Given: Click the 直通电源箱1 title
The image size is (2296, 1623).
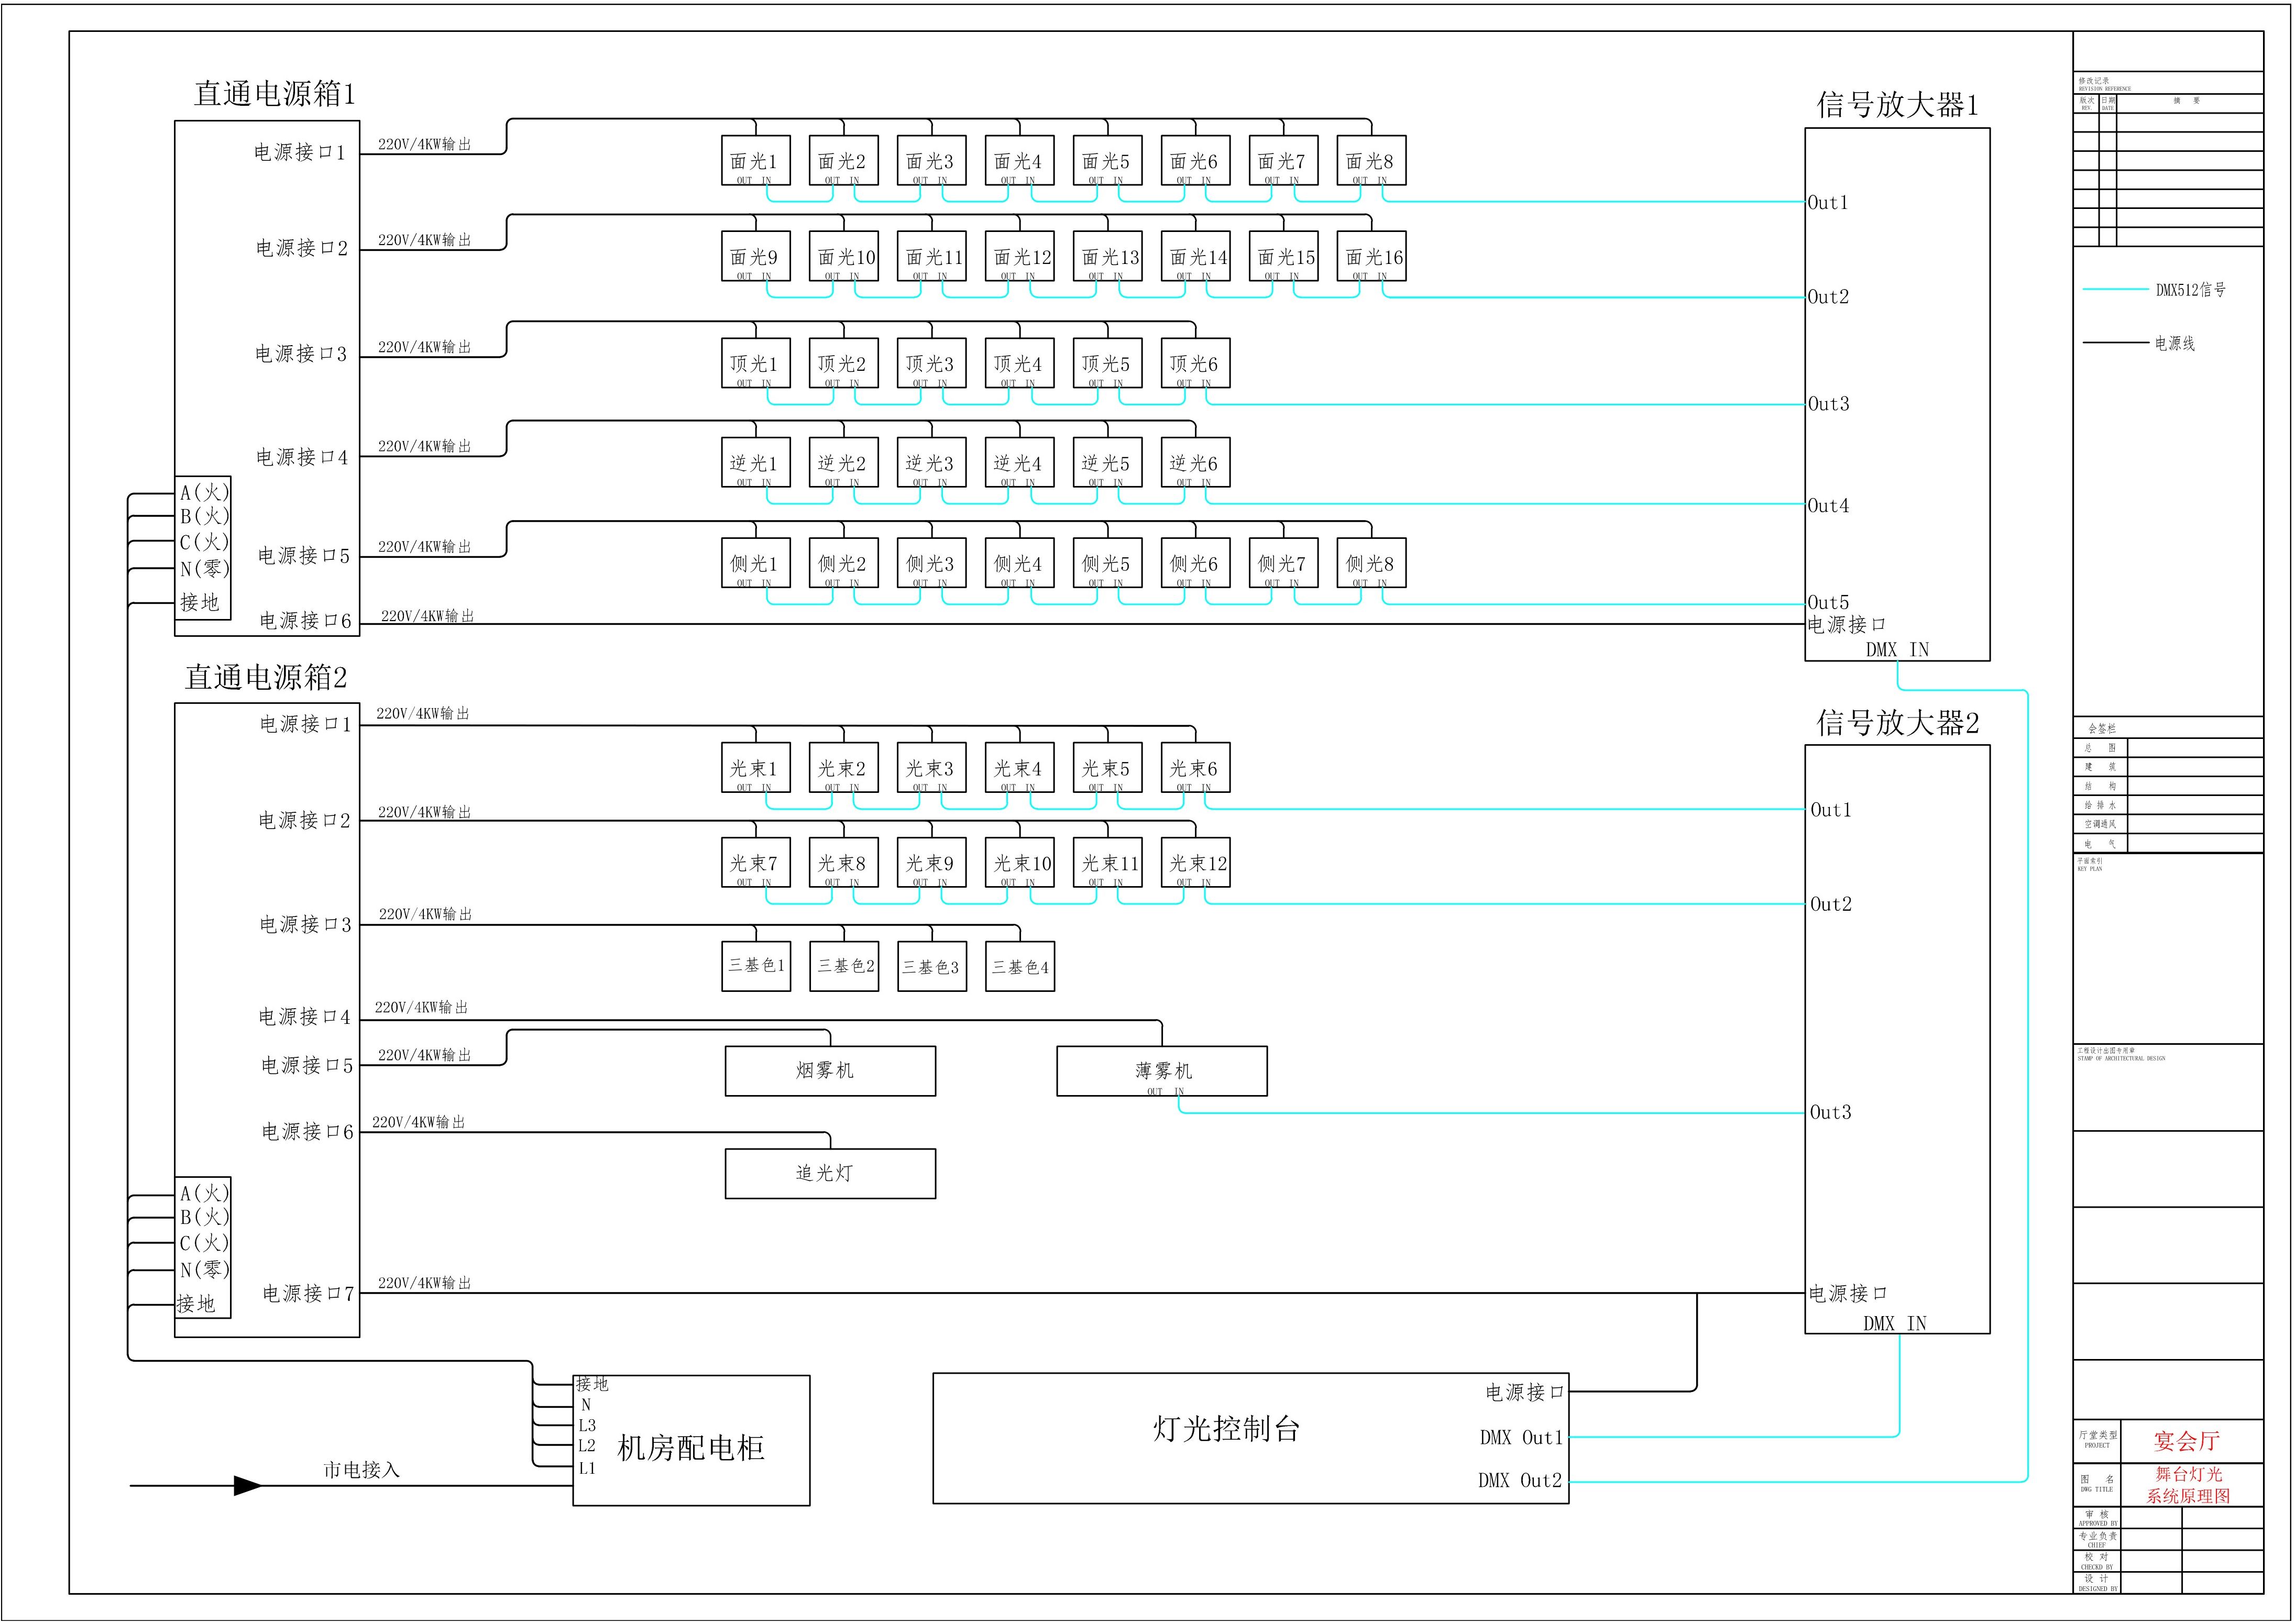Looking at the screenshot, I should click(274, 93).
